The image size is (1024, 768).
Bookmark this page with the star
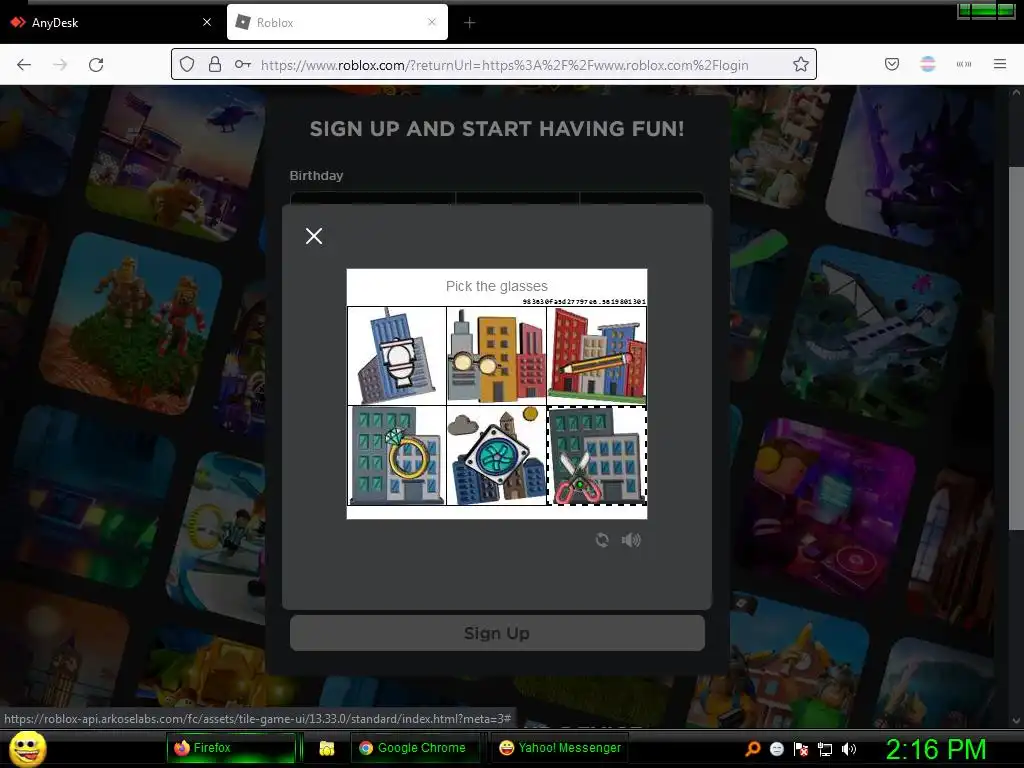[801, 64]
